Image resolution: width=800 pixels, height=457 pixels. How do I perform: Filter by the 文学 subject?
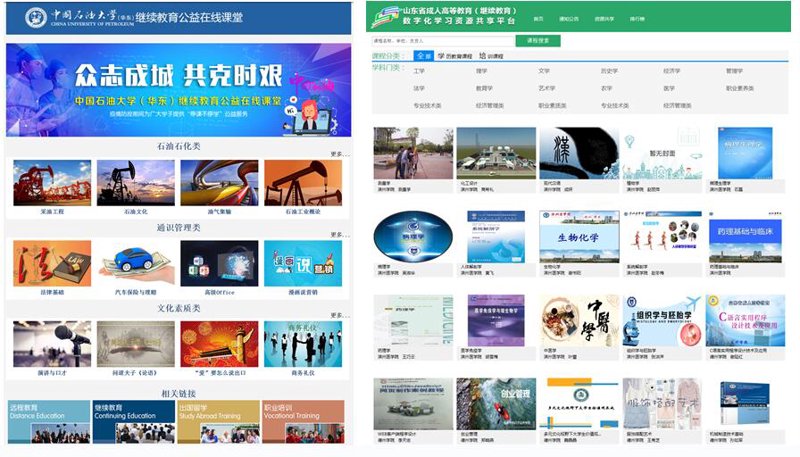pyautogui.click(x=544, y=71)
